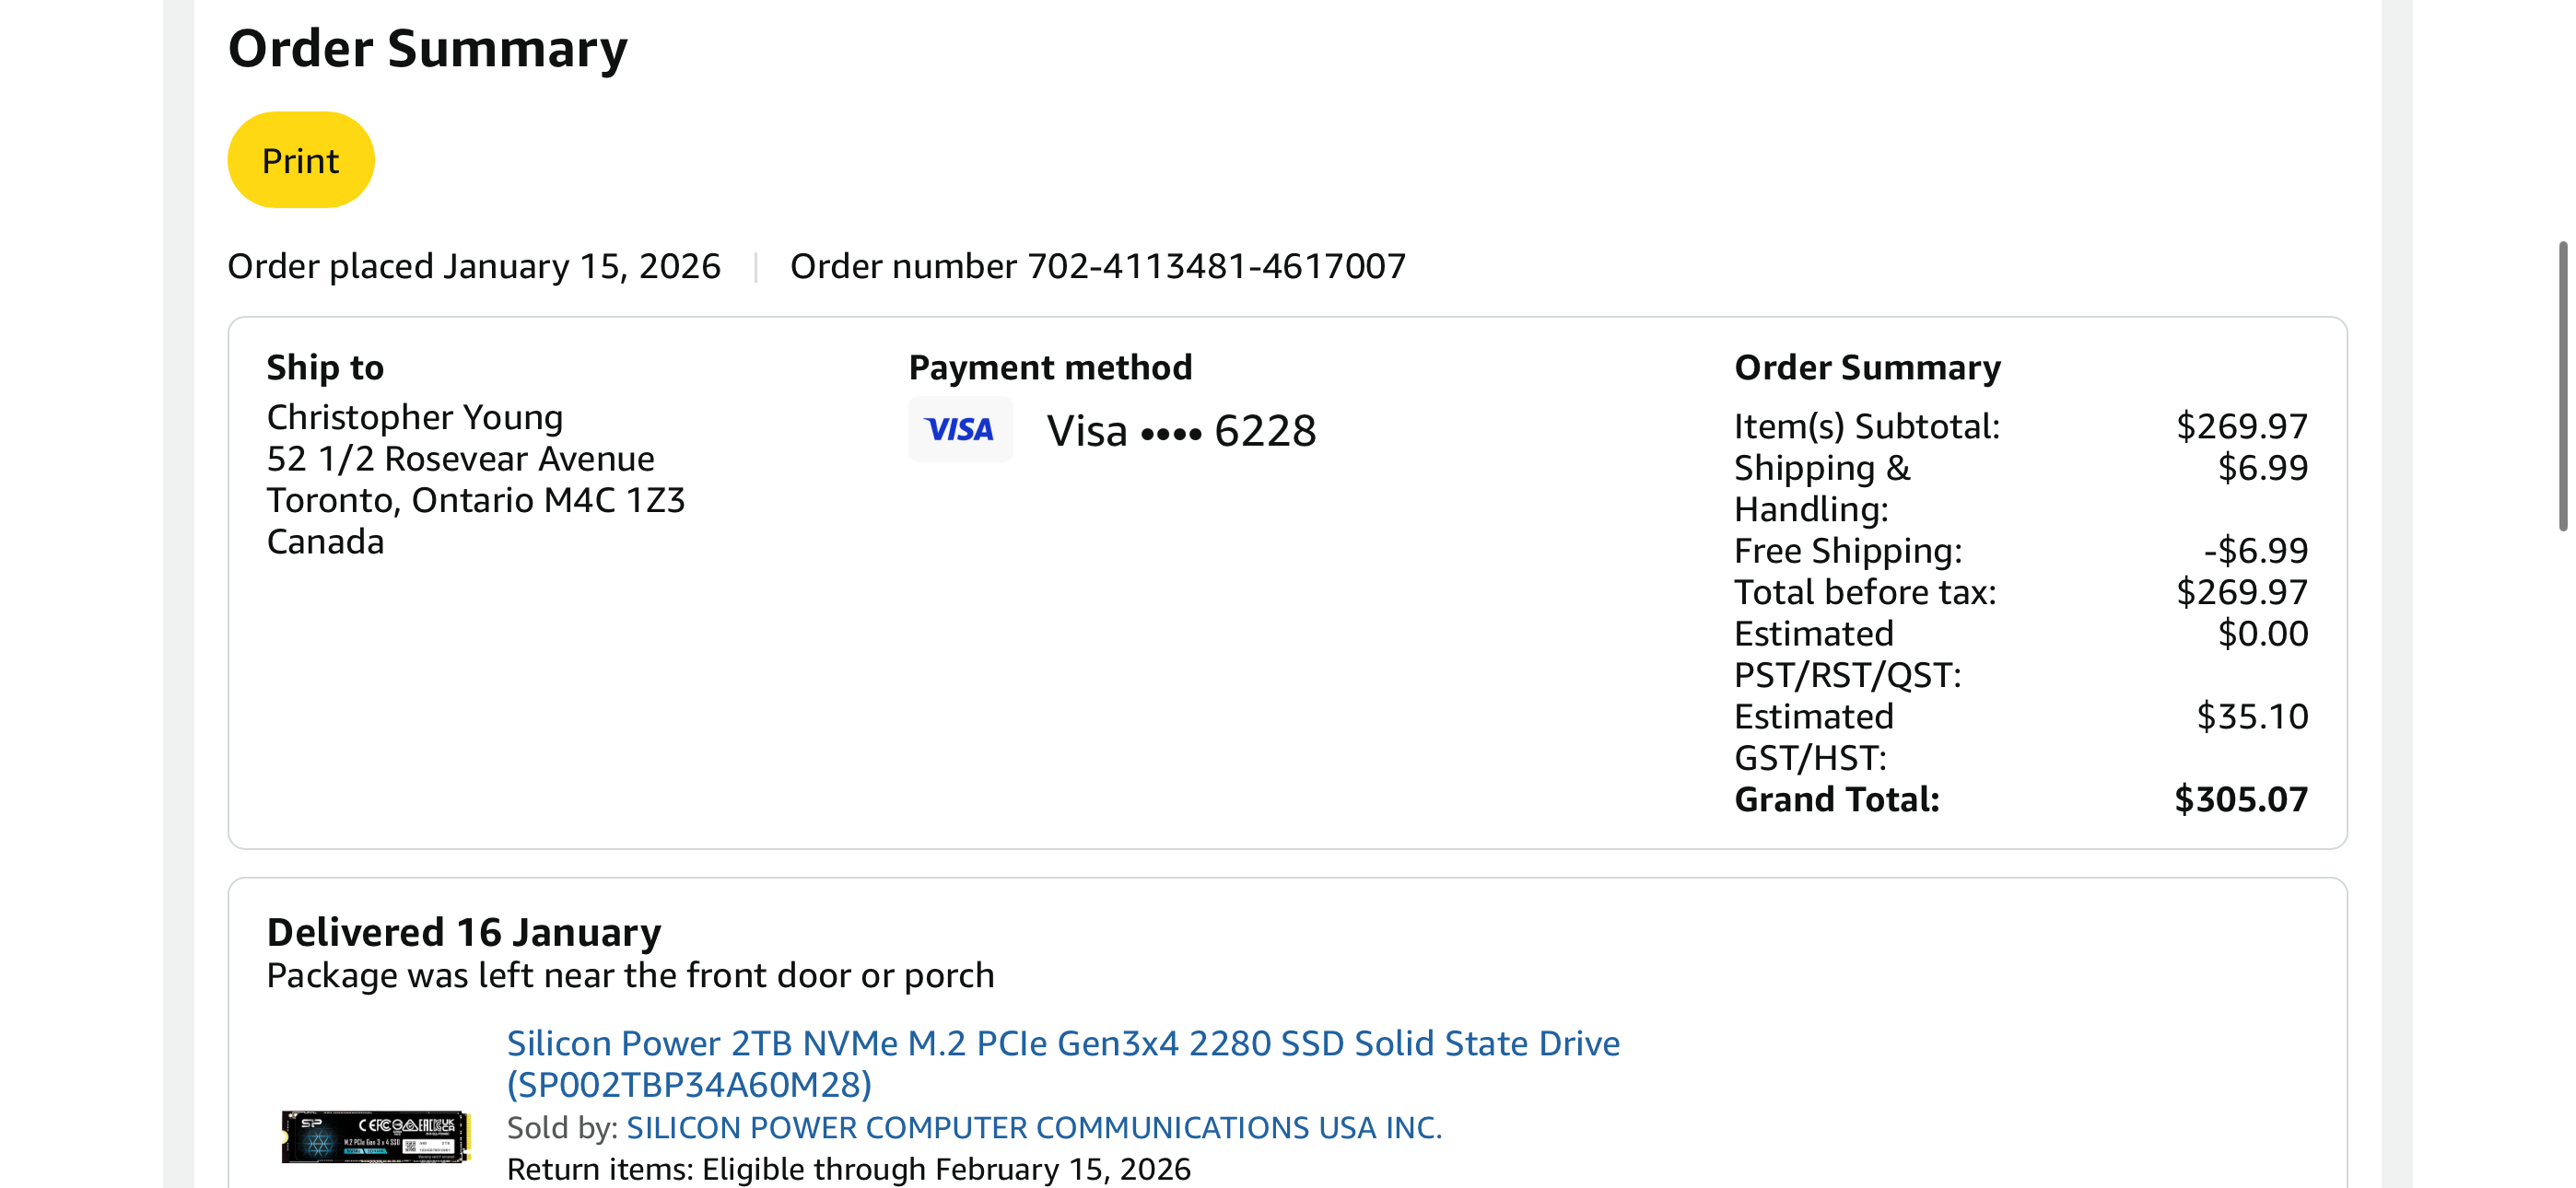The height and width of the screenshot is (1188, 2576).
Task: Click the Delivered 16 January heading
Action: [463, 932]
